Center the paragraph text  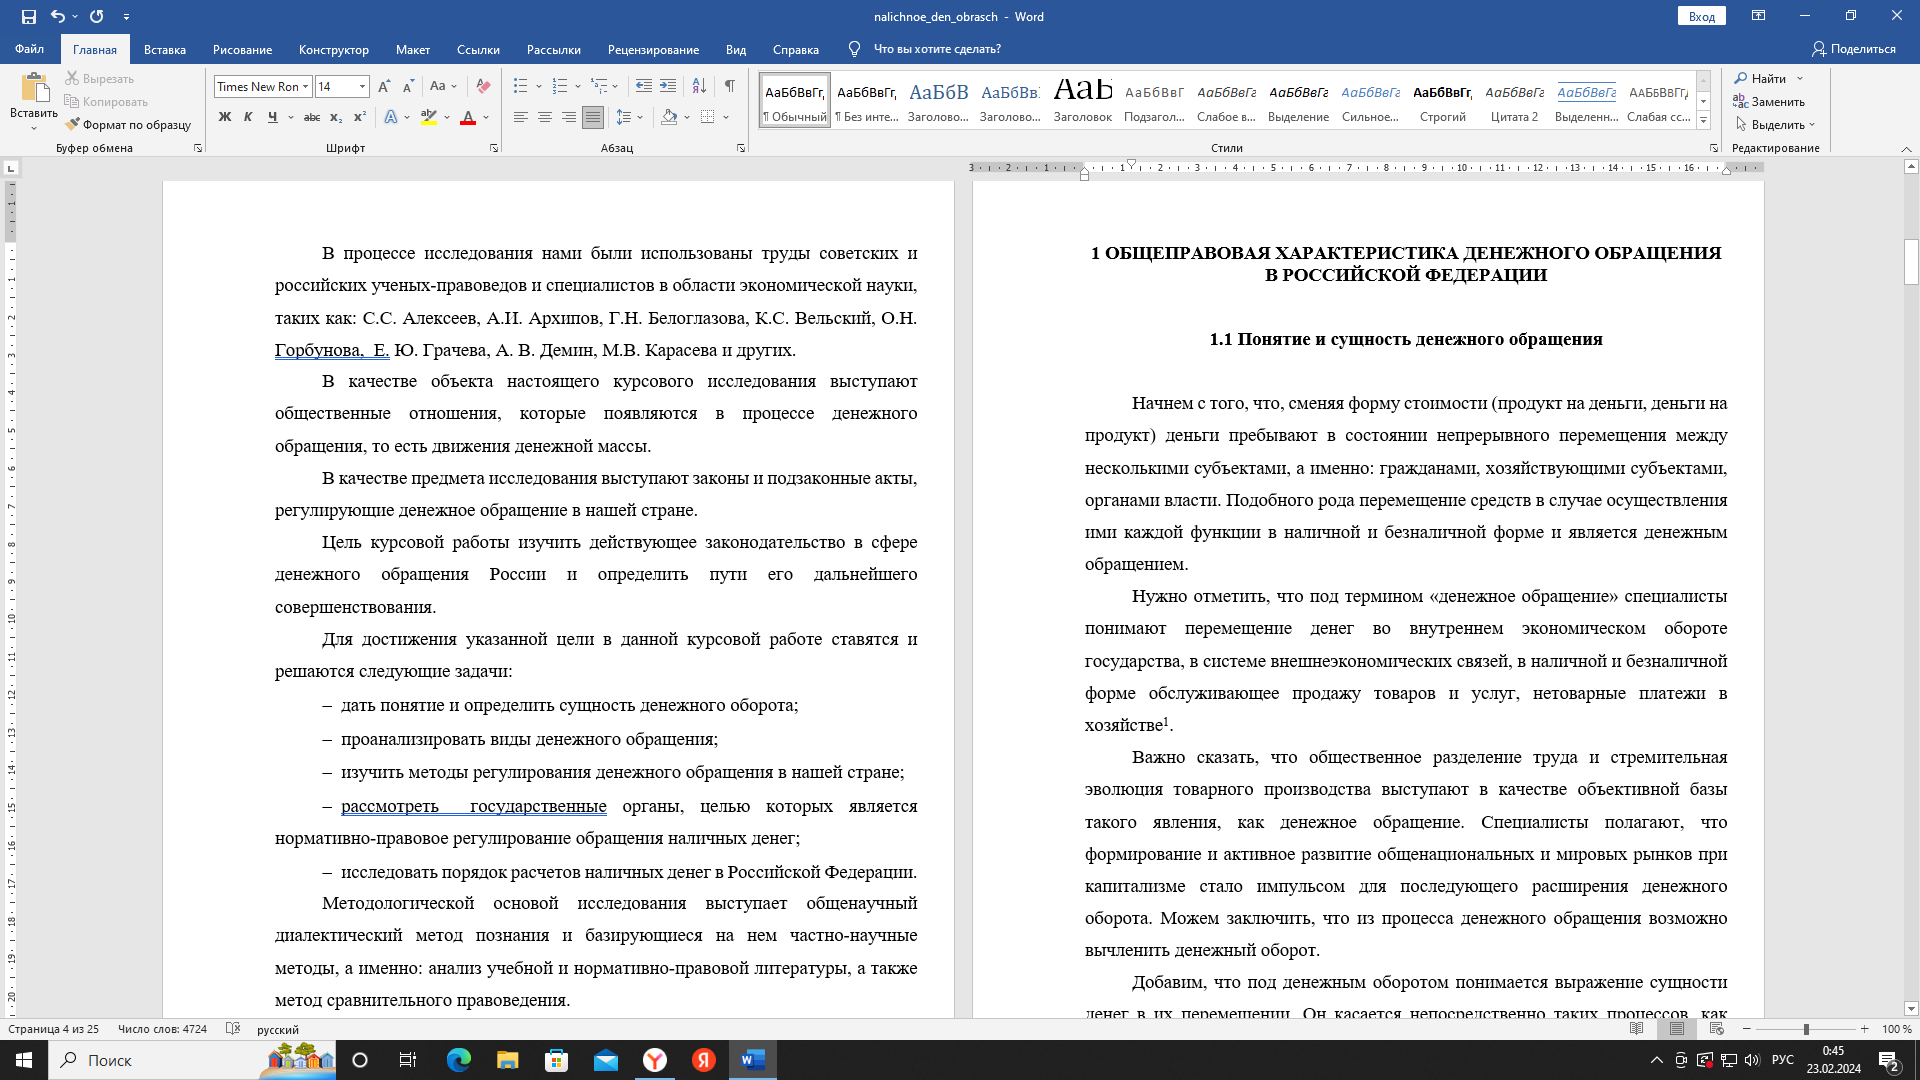545,117
